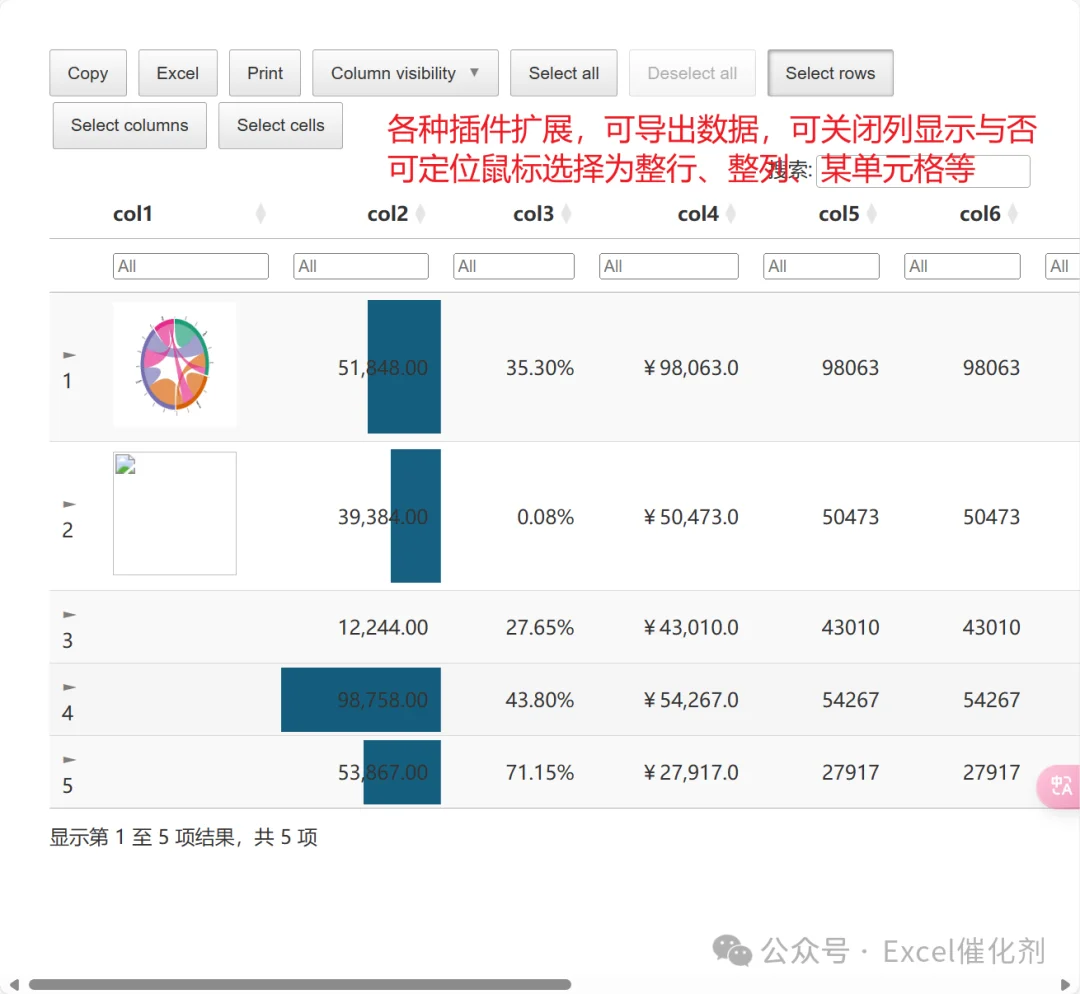Switch to Select cells mode
Image resolution: width=1080 pixels, height=994 pixels.
click(280, 125)
